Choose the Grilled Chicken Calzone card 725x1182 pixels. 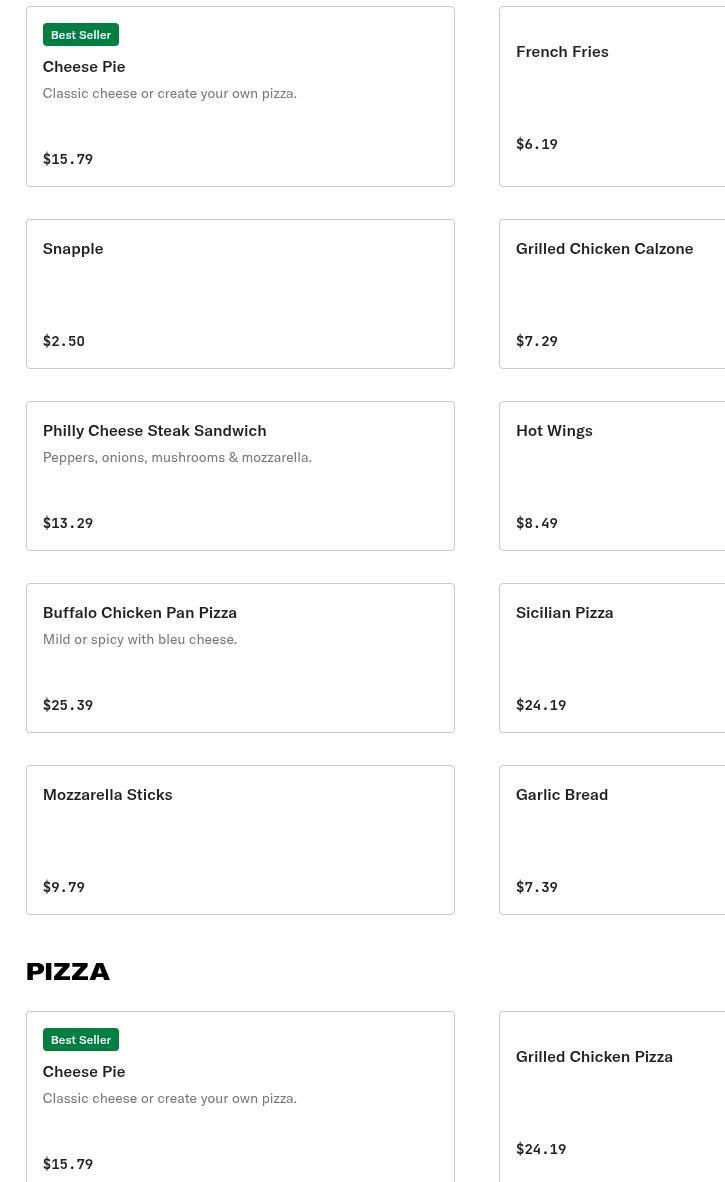tap(612, 294)
